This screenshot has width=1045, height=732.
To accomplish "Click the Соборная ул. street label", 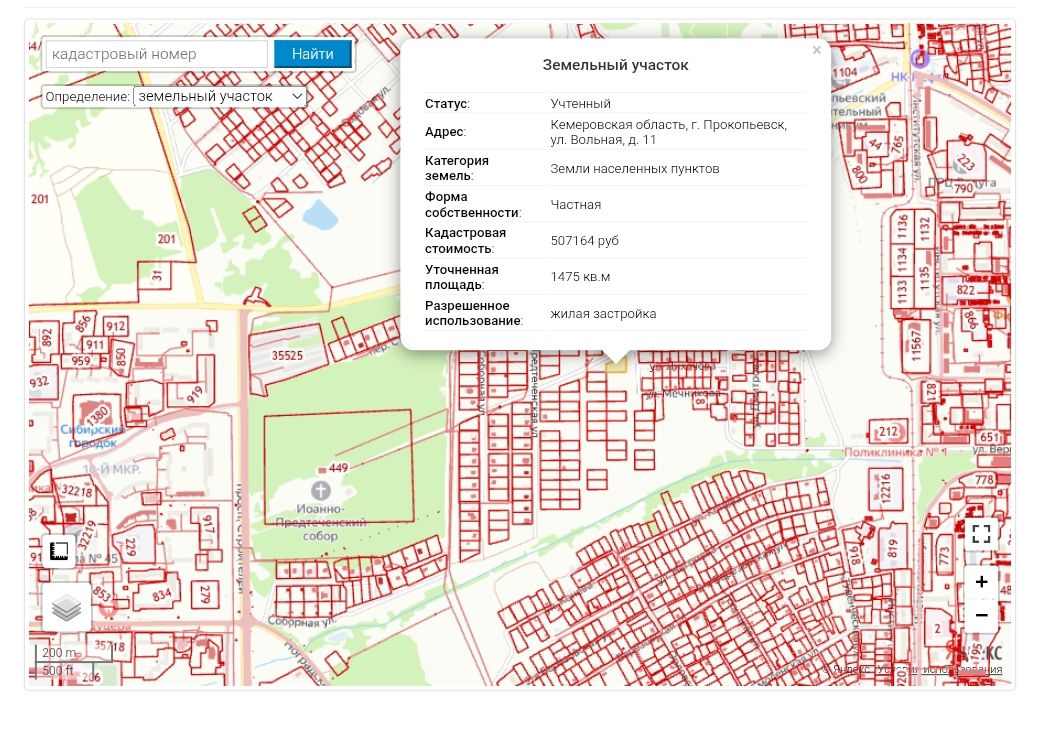I will click(302, 622).
